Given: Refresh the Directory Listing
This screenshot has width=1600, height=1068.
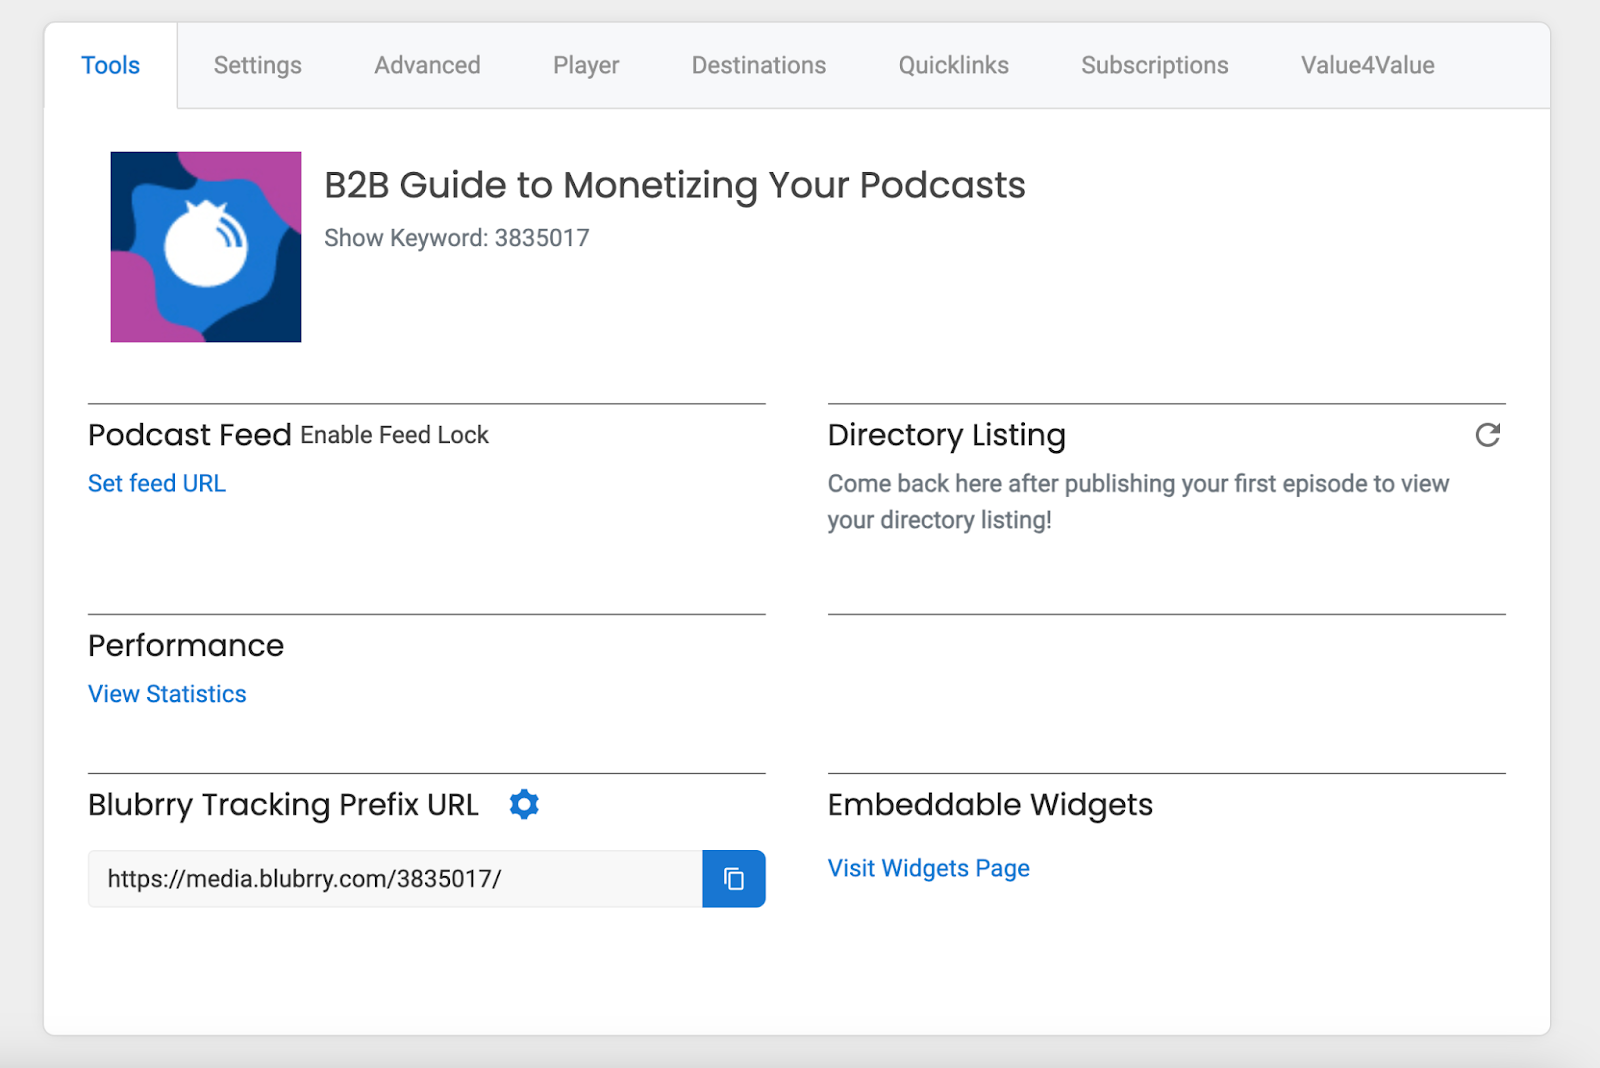Looking at the screenshot, I should (x=1488, y=435).
